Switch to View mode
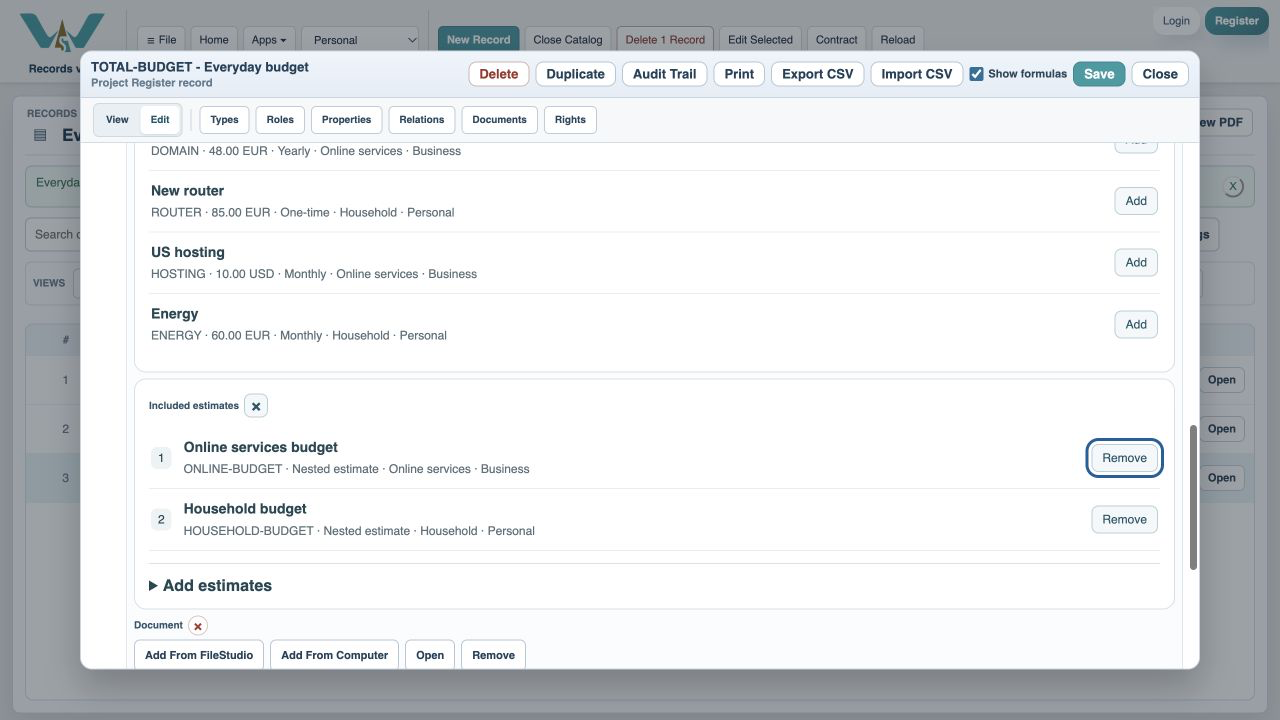This screenshot has height=720, width=1280. [117, 120]
